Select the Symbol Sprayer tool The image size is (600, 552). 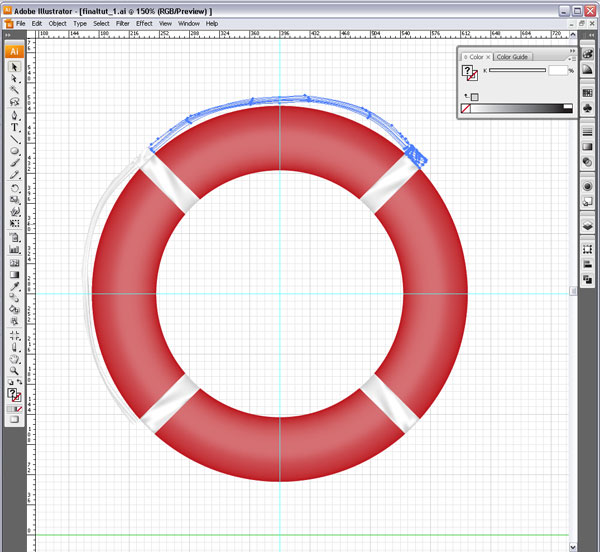coord(14,238)
